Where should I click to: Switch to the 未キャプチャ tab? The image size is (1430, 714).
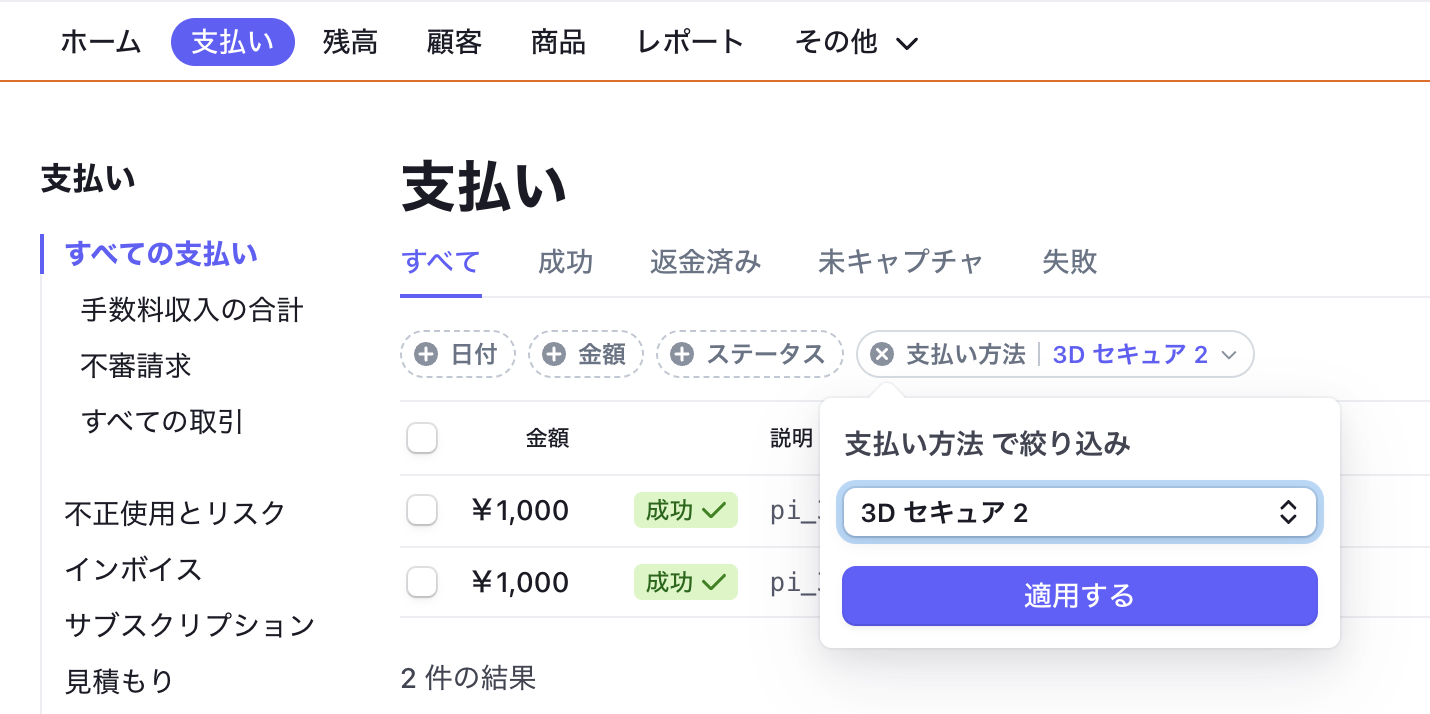pos(898,262)
